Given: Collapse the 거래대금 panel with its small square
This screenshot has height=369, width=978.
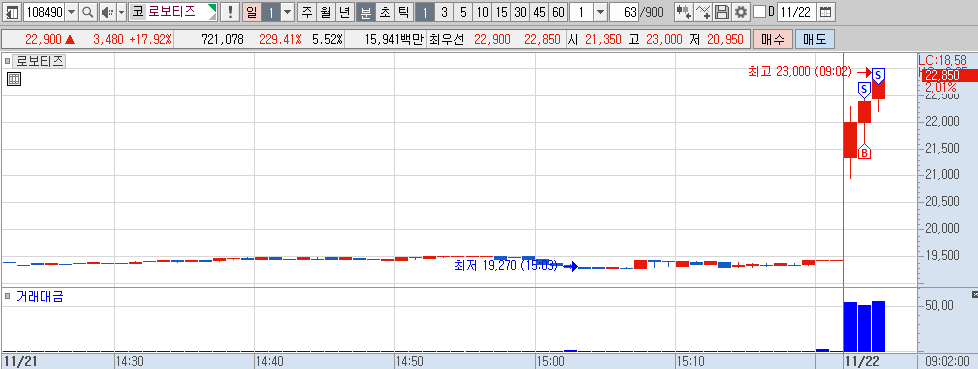Looking at the screenshot, I should 7,296.
